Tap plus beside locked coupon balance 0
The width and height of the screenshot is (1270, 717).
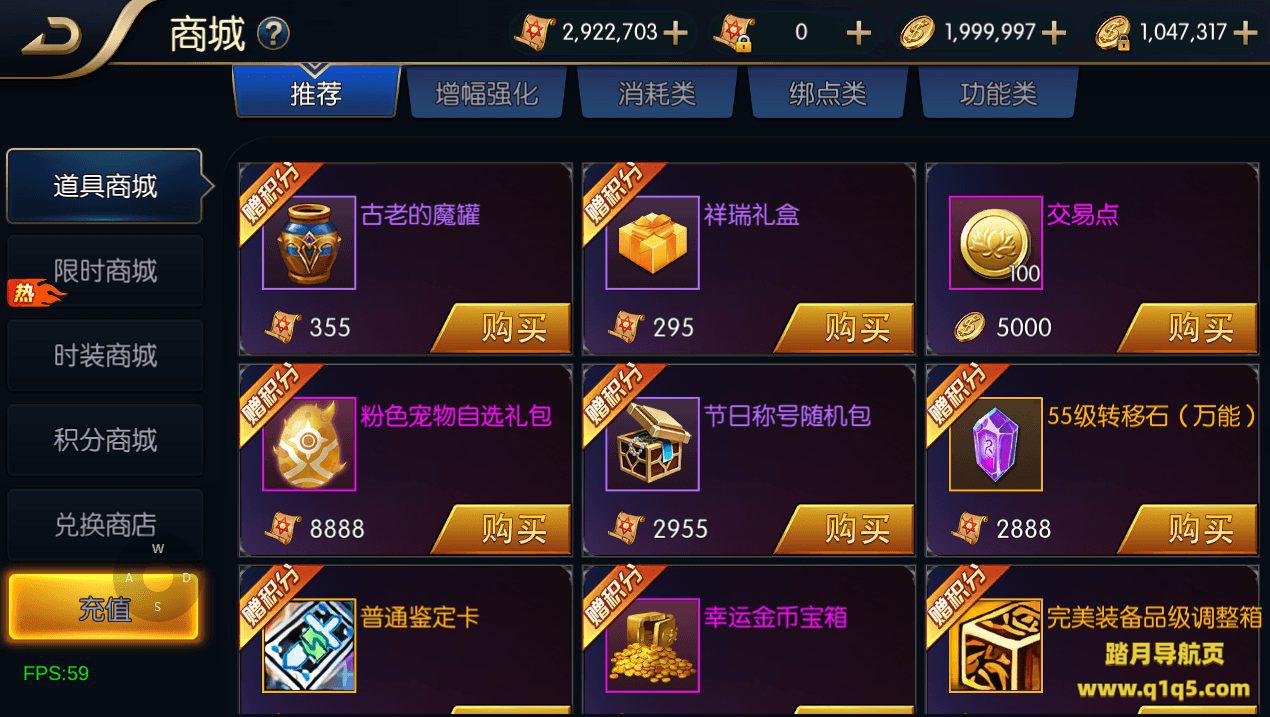tap(859, 33)
